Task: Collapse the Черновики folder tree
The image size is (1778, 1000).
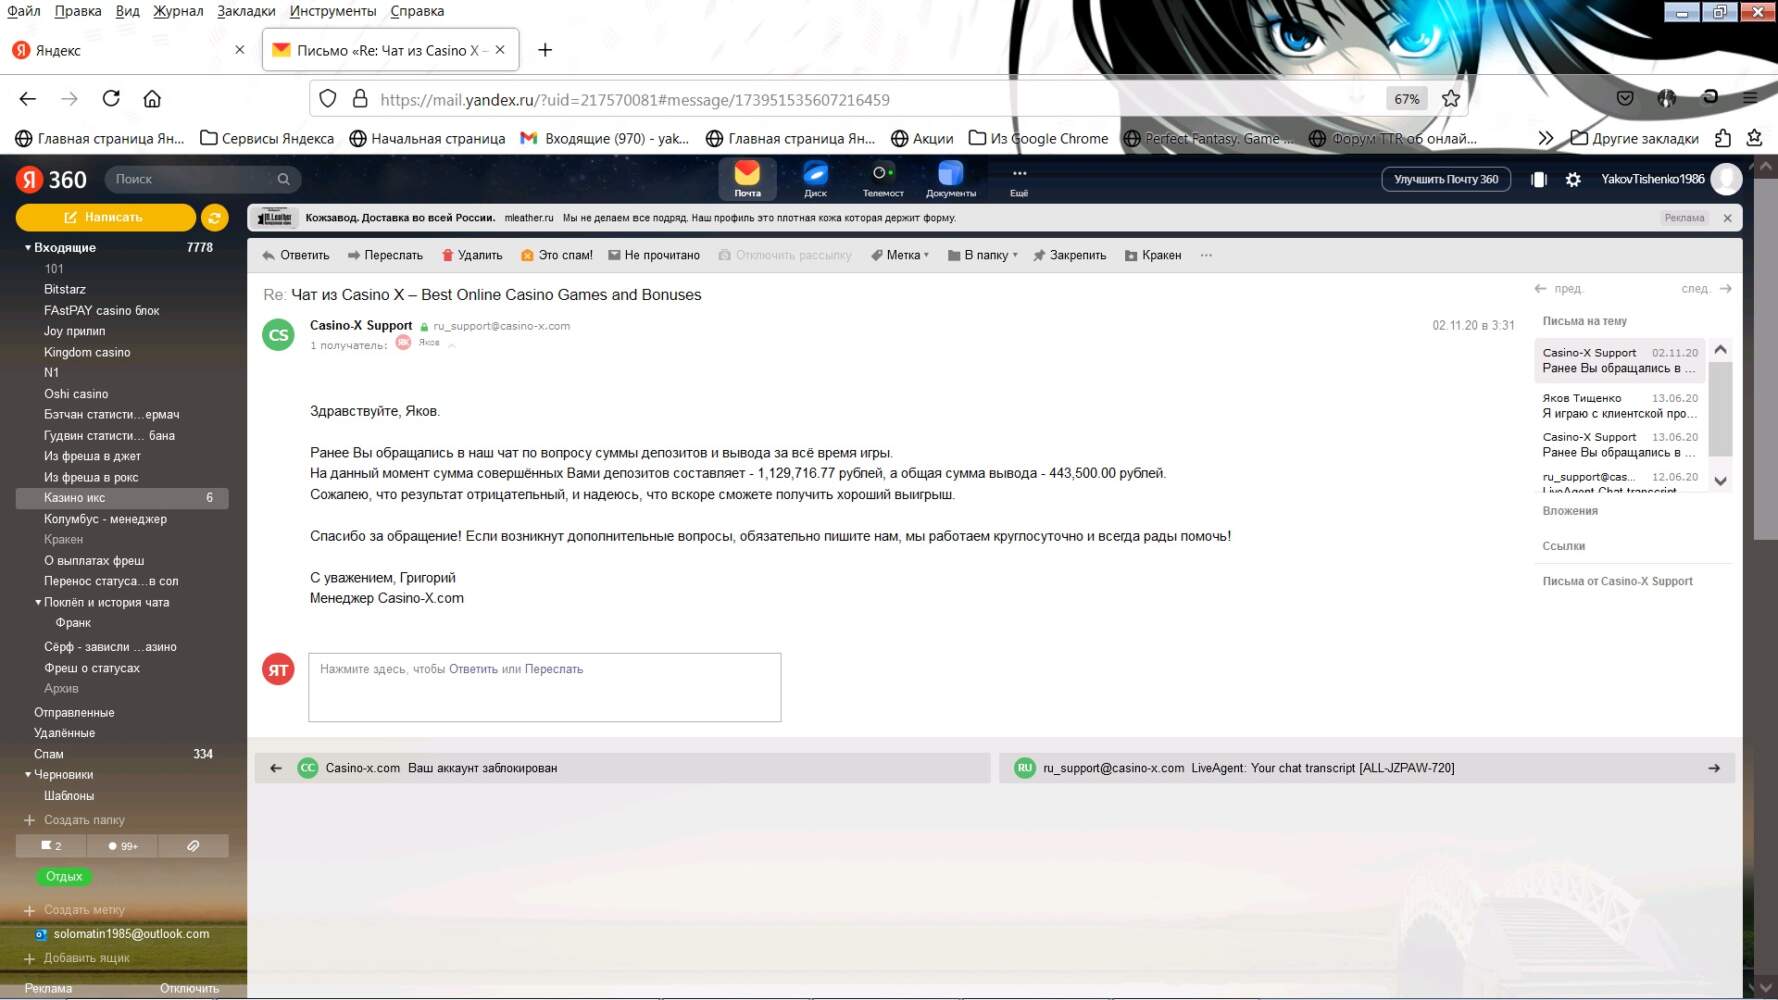Action: pyautogui.click(x=28, y=774)
